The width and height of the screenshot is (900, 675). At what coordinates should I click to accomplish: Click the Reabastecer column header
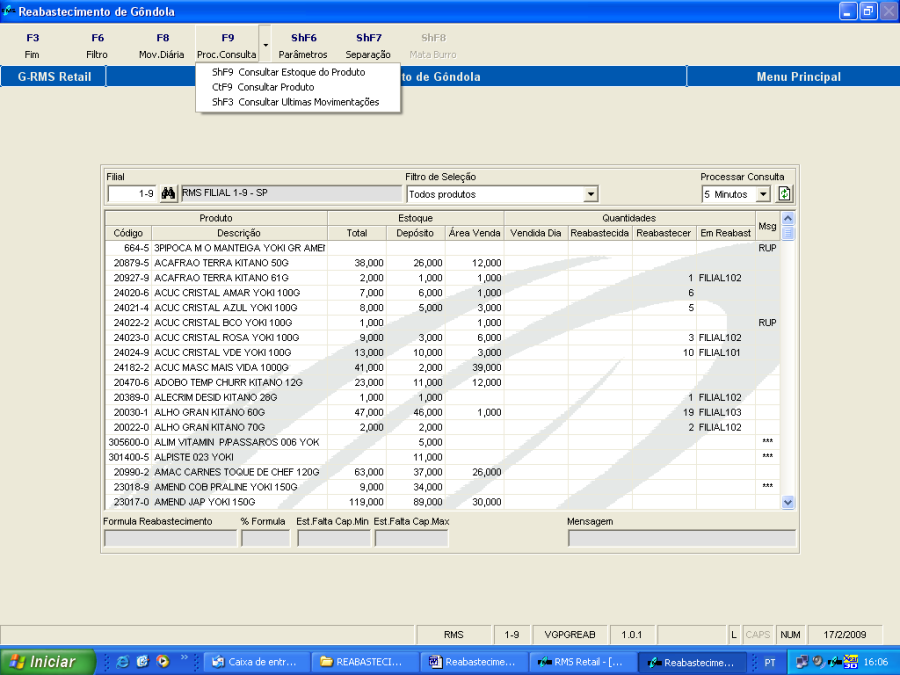[664, 233]
